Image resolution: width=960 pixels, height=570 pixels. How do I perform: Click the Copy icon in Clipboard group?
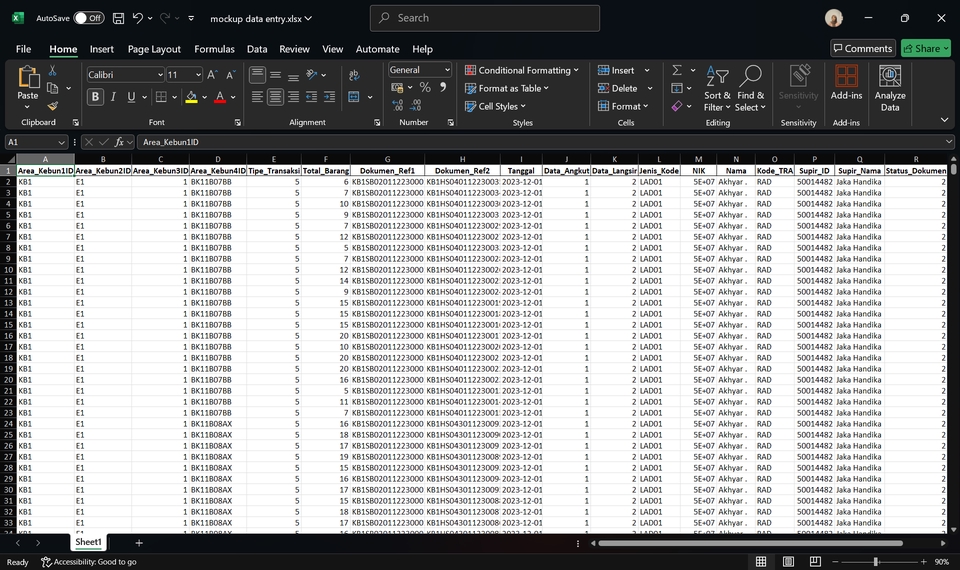click(53, 88)
